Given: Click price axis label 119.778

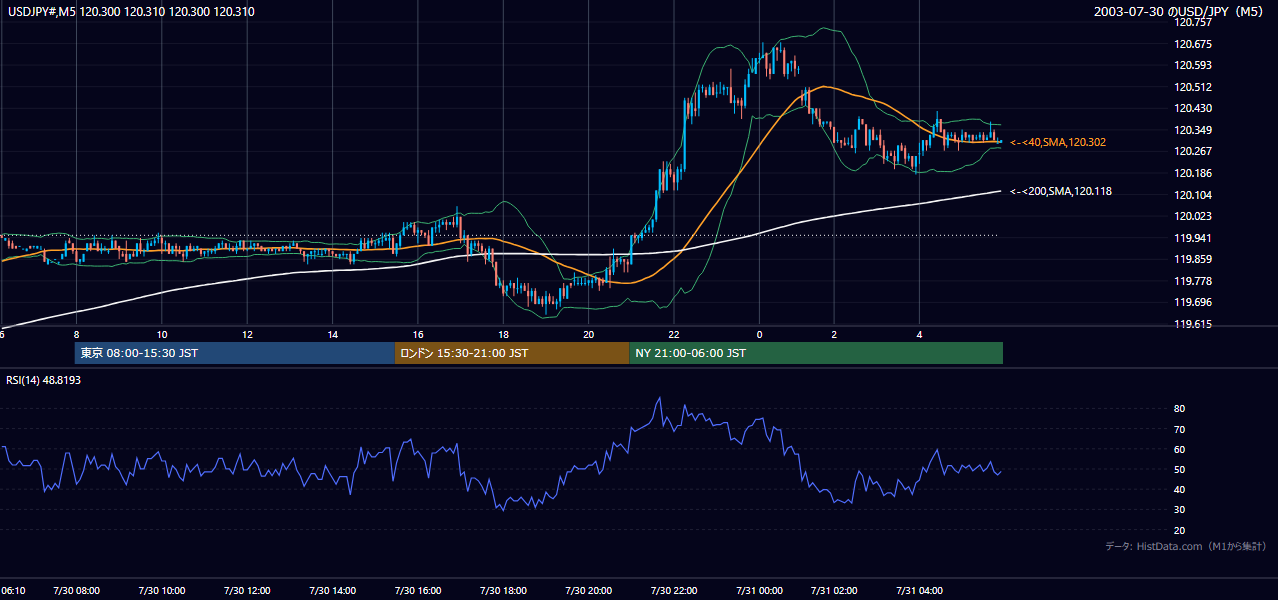Looking at the screenshot, I should click(1195, 281).
